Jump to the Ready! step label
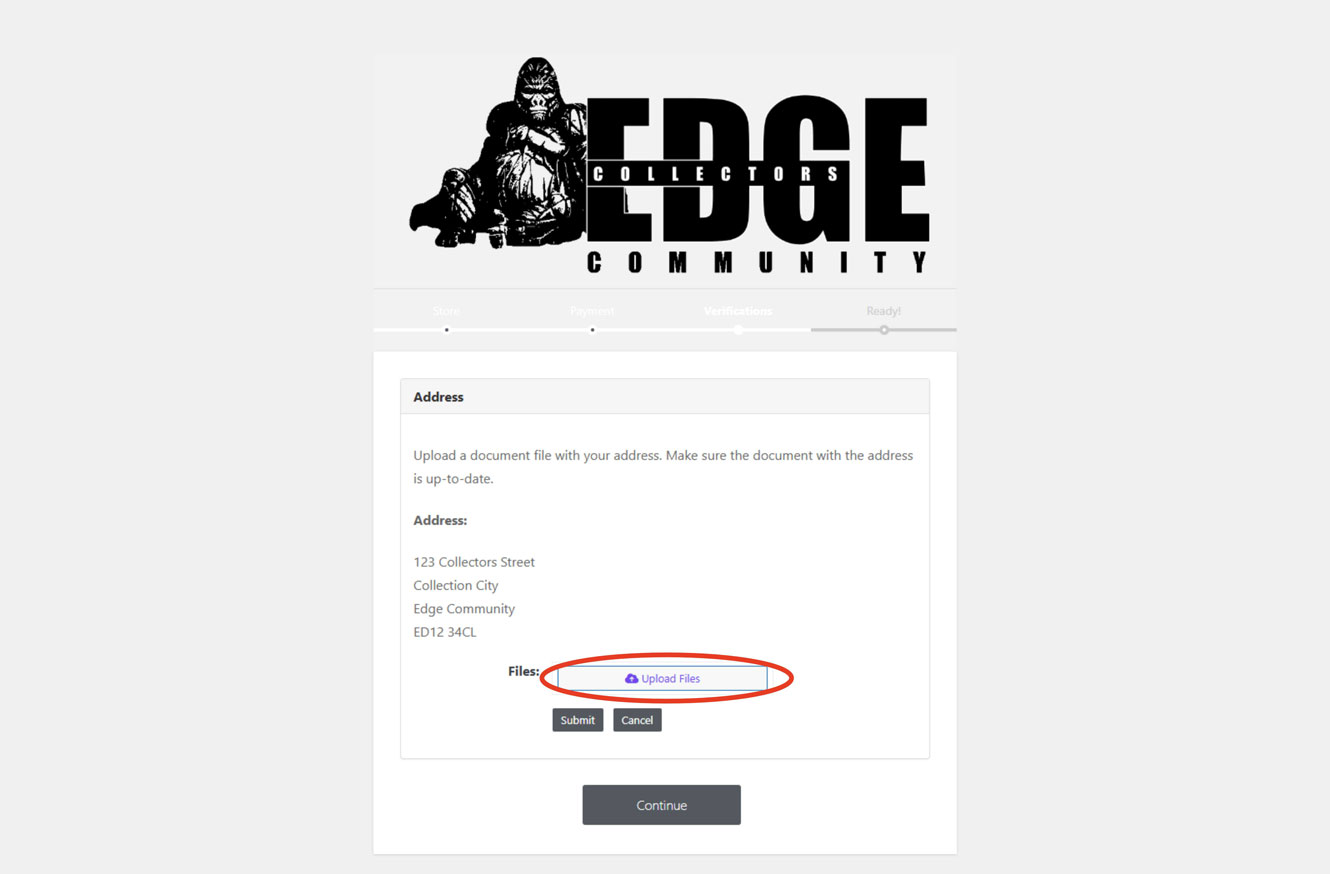 click(884, 311)
